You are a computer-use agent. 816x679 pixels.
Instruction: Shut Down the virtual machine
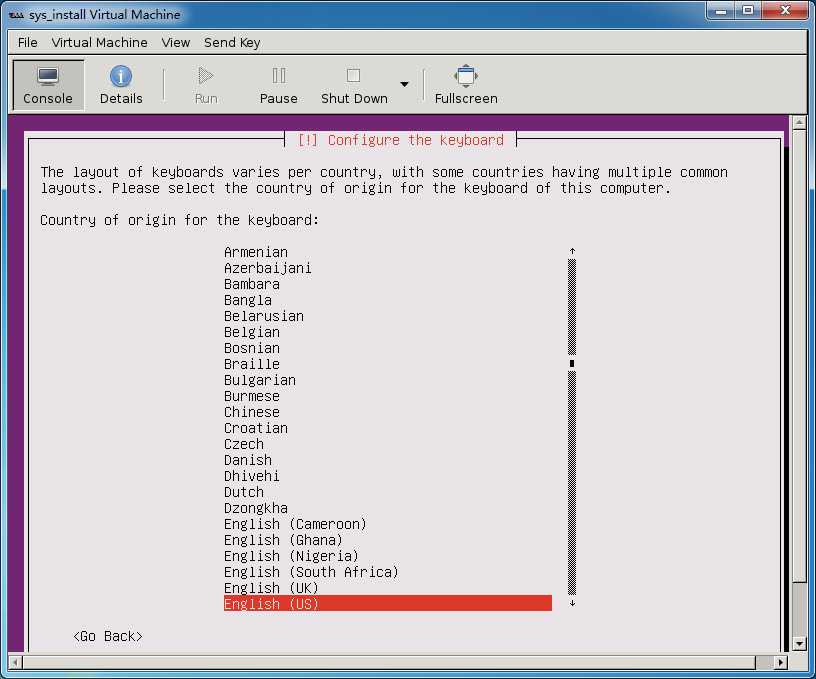tap(354, 85)
